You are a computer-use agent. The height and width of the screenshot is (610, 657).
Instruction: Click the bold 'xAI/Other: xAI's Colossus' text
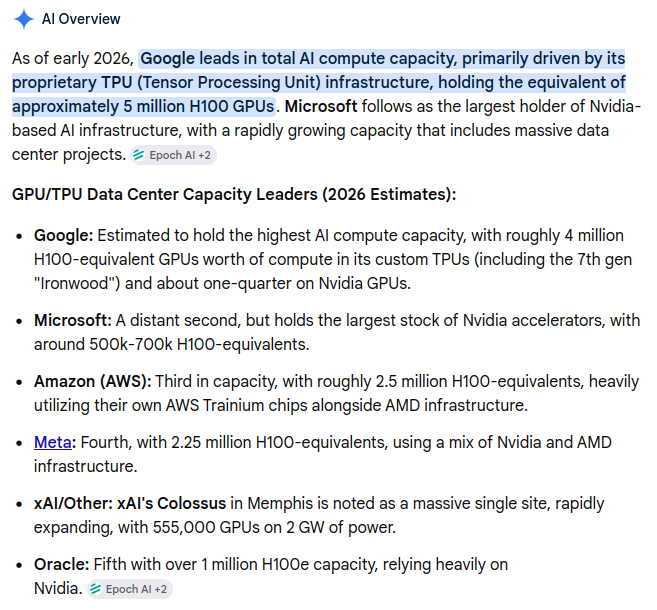130,503
